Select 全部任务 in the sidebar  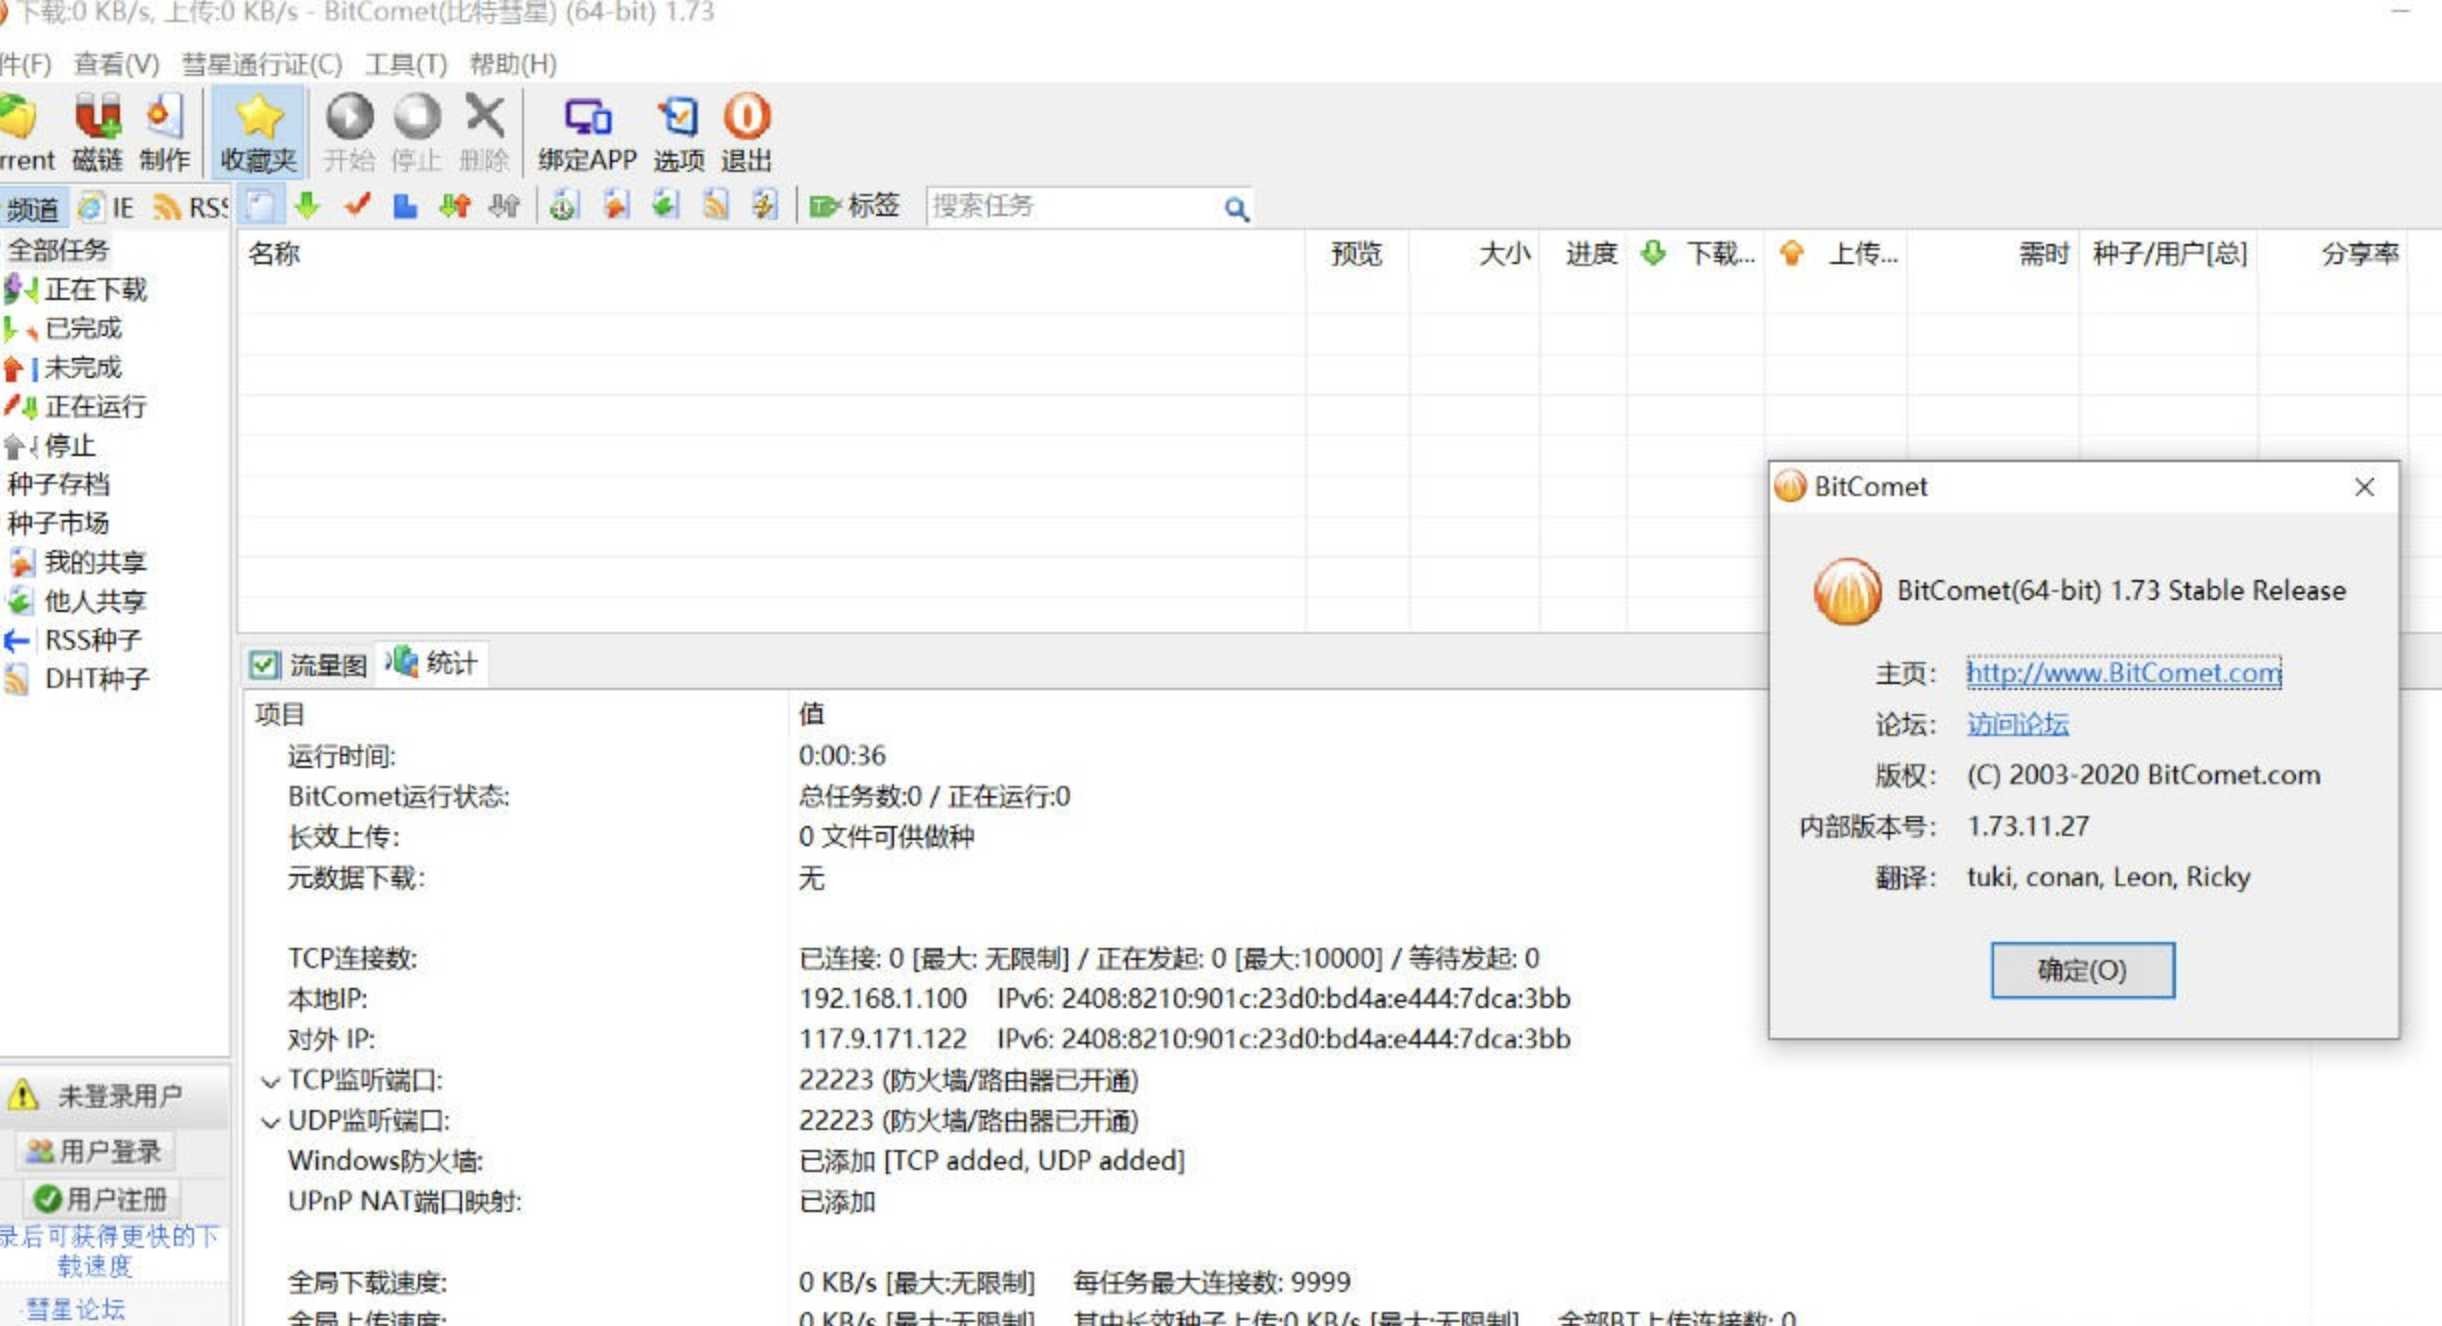pos(58,249)
